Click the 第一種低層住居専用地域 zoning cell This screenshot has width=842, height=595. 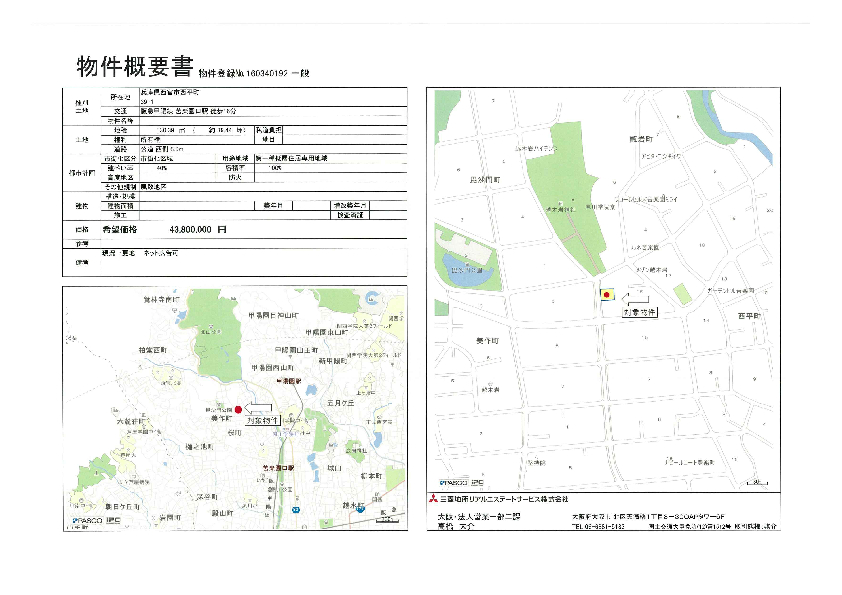[x=298, y=158]
